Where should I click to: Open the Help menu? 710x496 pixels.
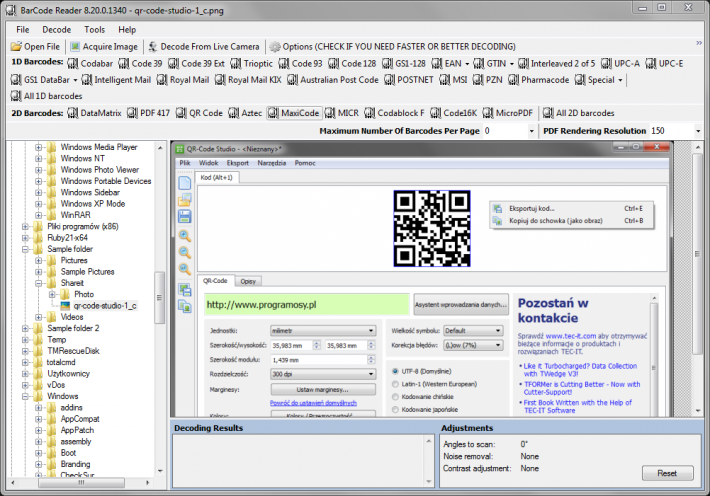[127, 29]
